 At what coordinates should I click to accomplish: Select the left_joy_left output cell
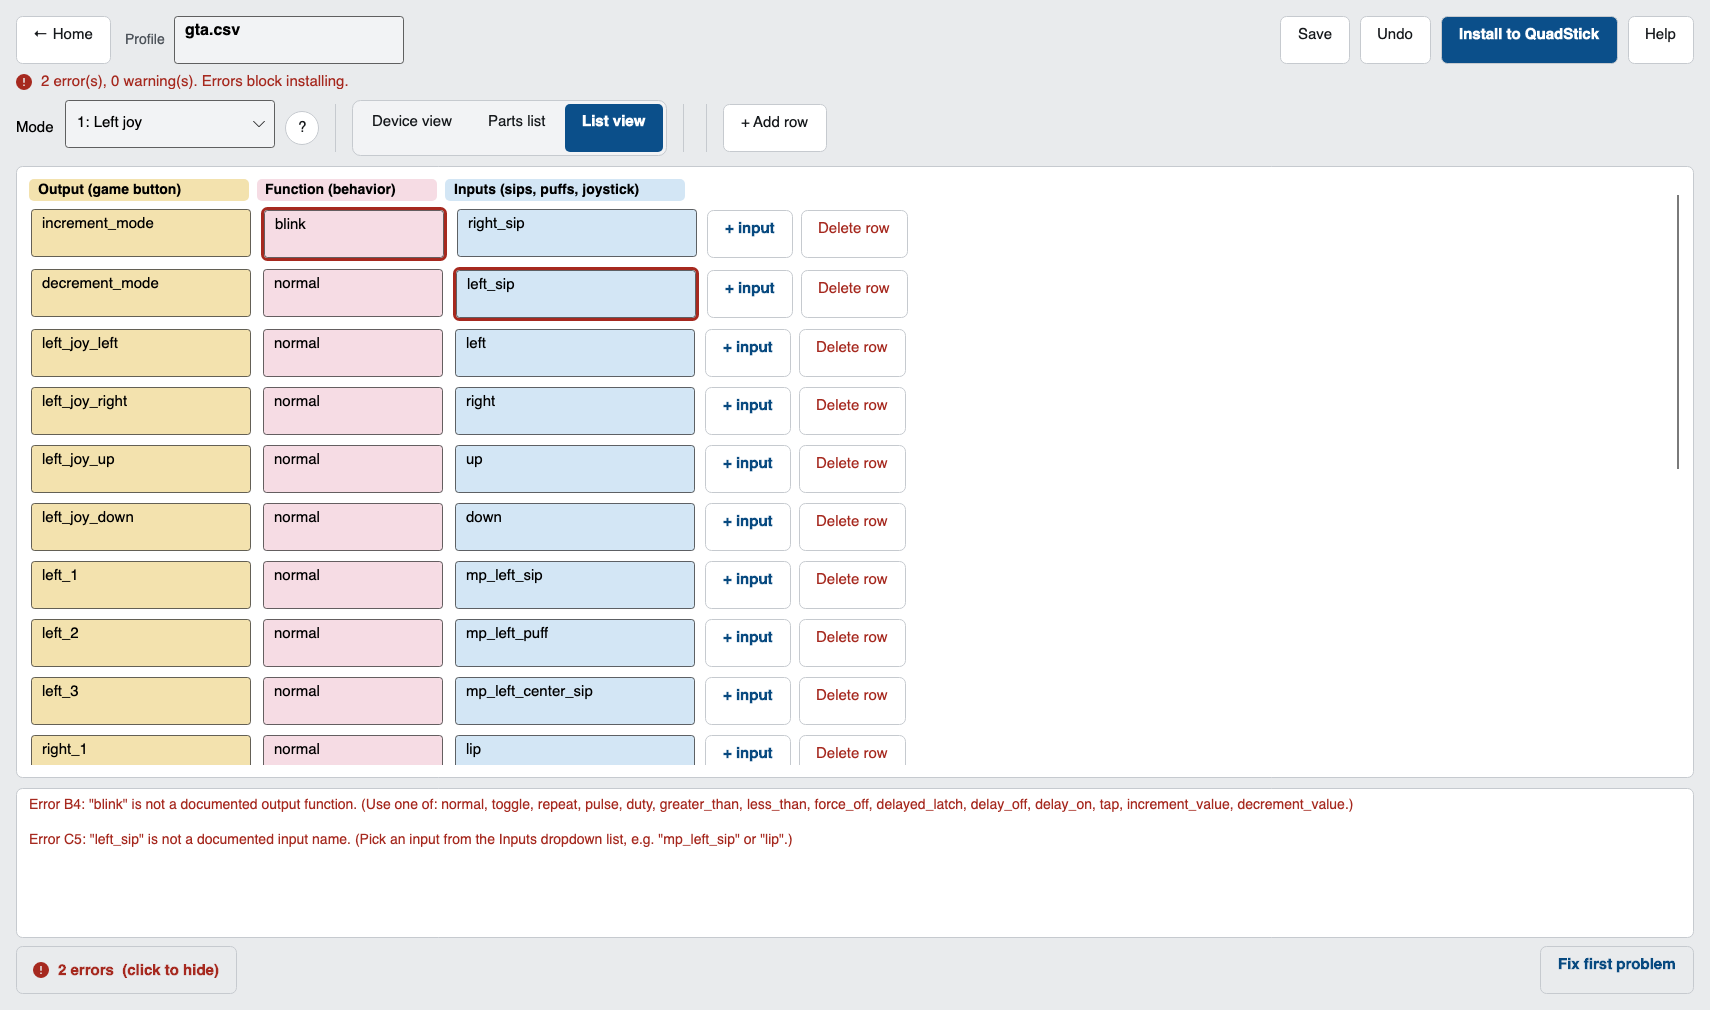(141, 353)
